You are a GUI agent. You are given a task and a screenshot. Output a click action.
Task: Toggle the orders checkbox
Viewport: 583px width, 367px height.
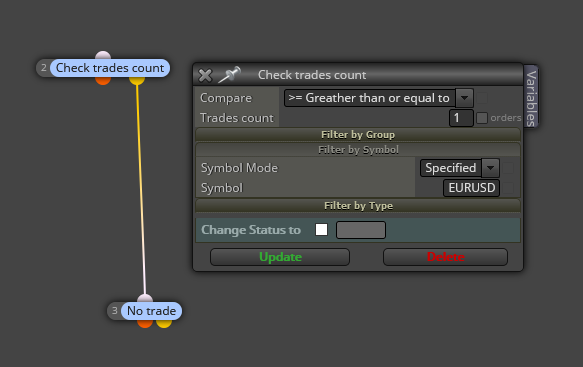pos(482,118)
